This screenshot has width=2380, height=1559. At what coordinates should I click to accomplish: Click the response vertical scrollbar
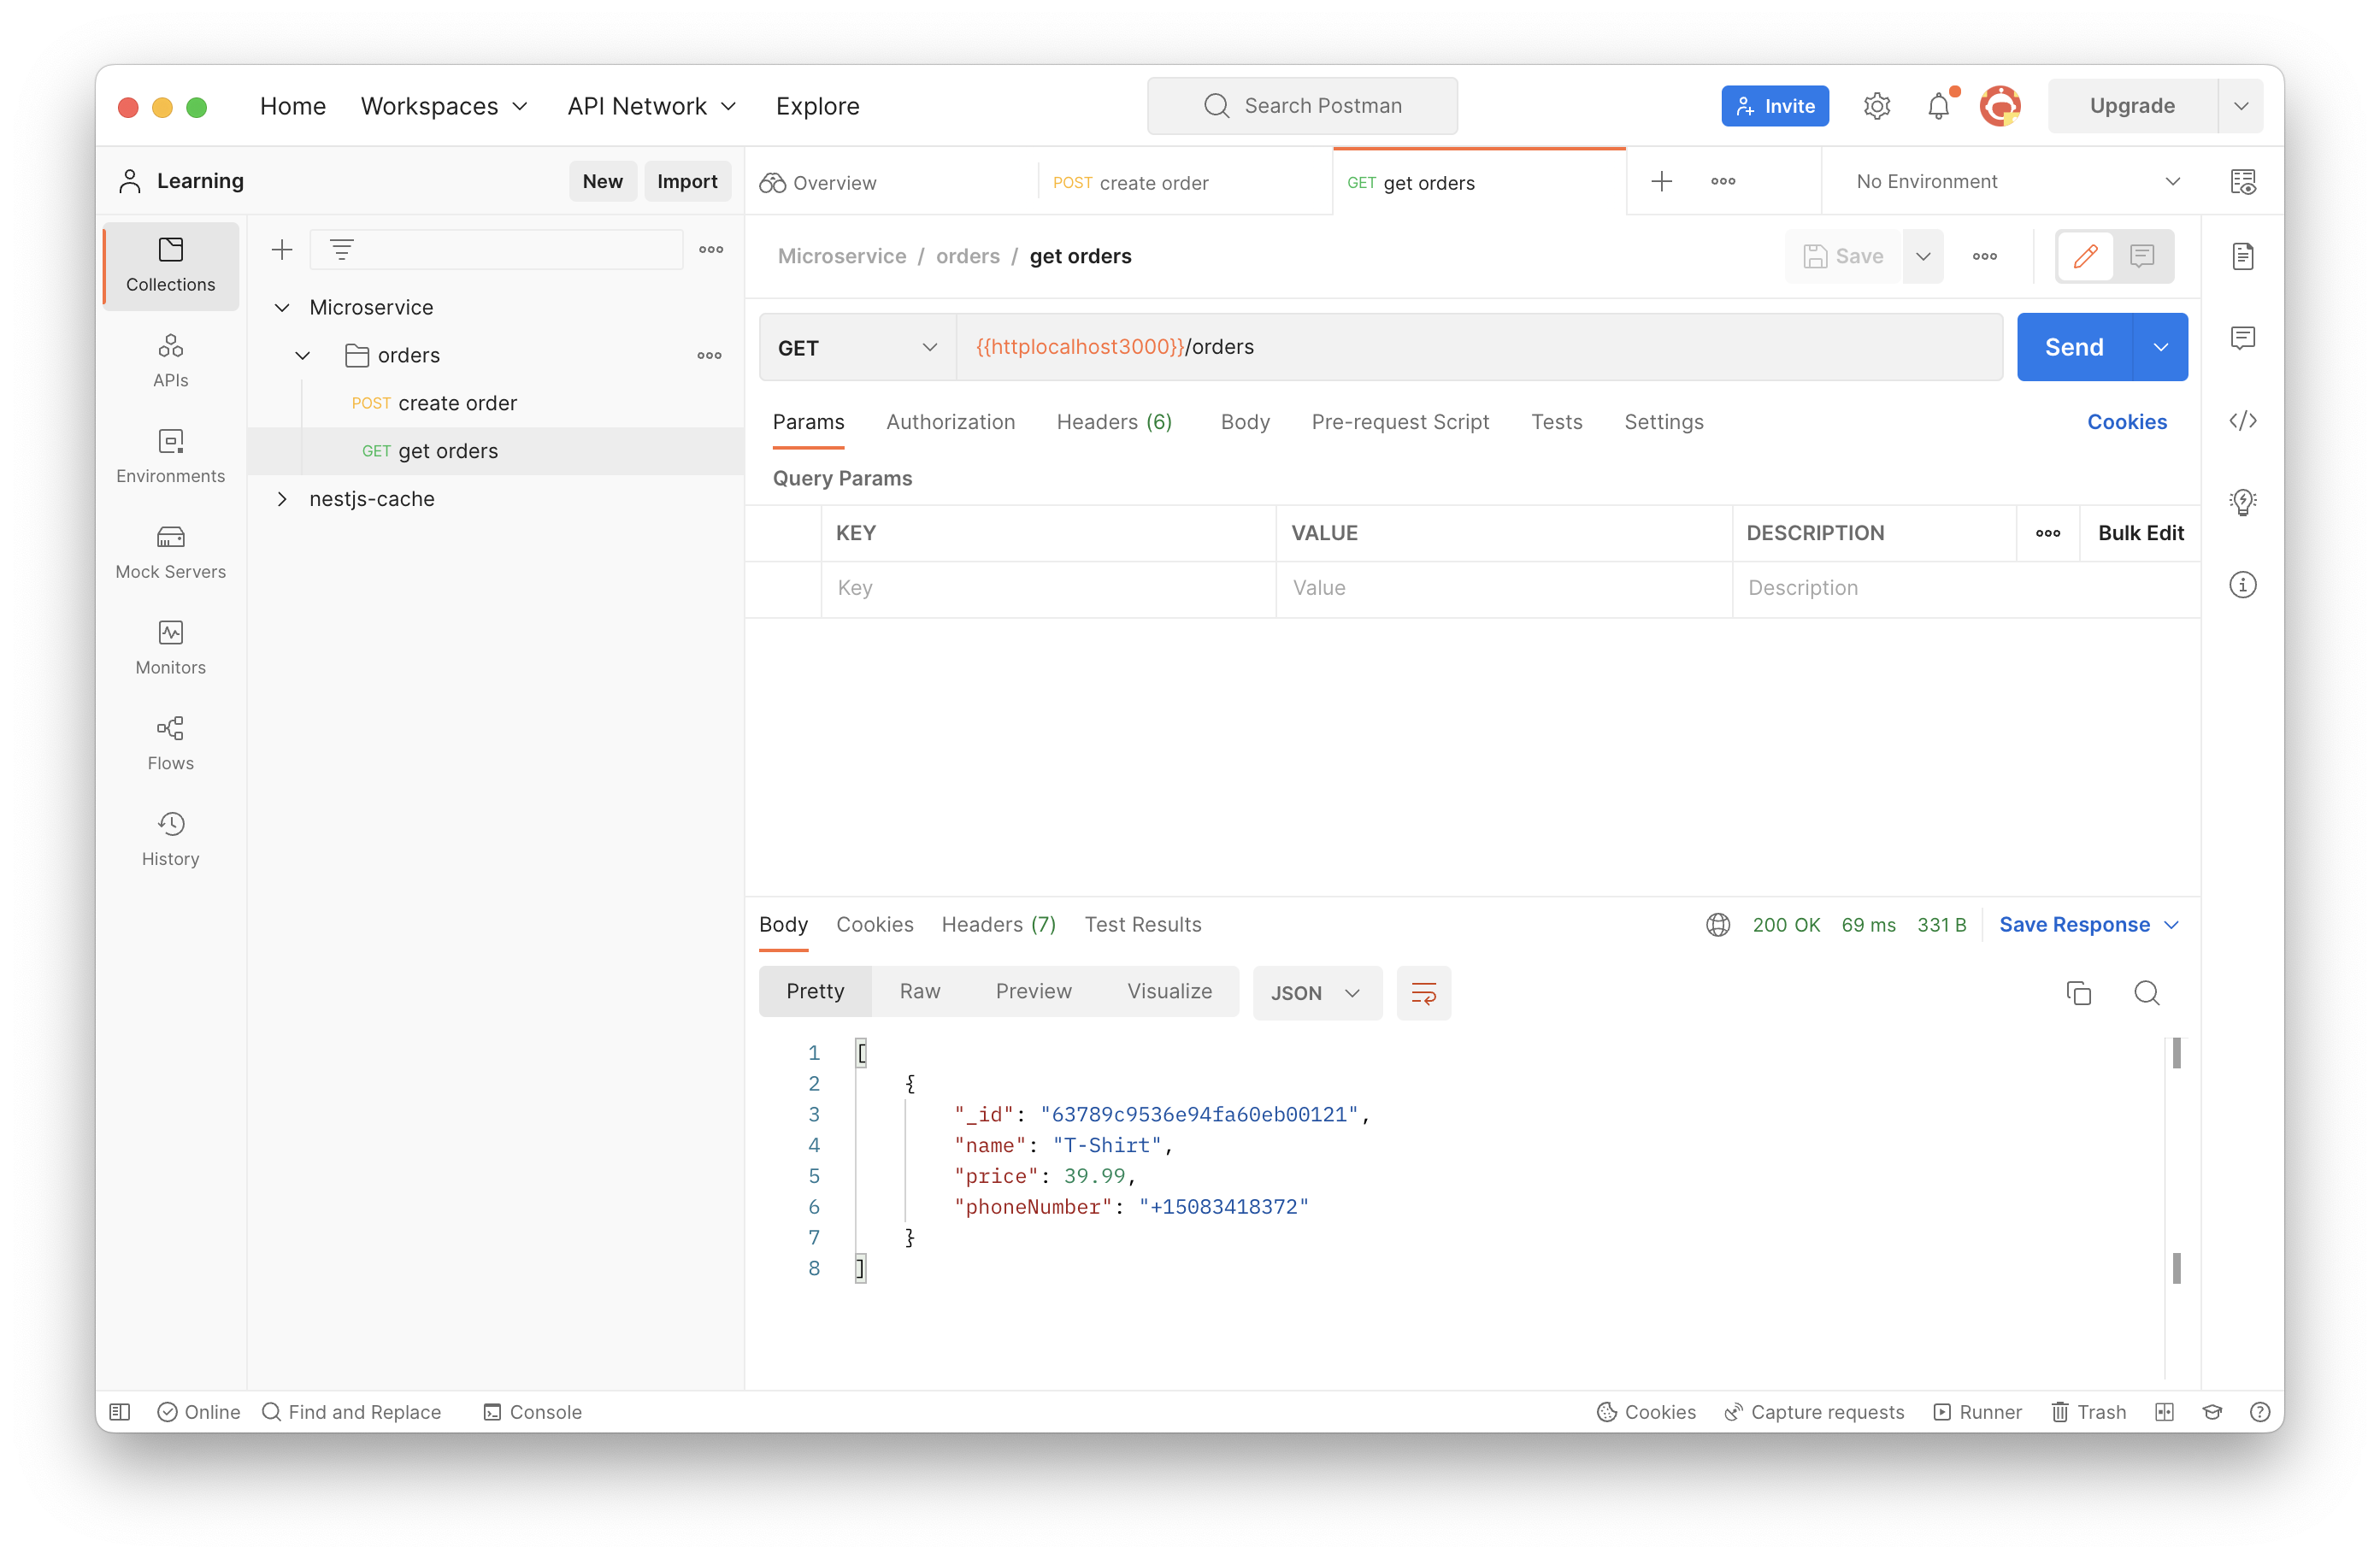coord(2176,1160)
